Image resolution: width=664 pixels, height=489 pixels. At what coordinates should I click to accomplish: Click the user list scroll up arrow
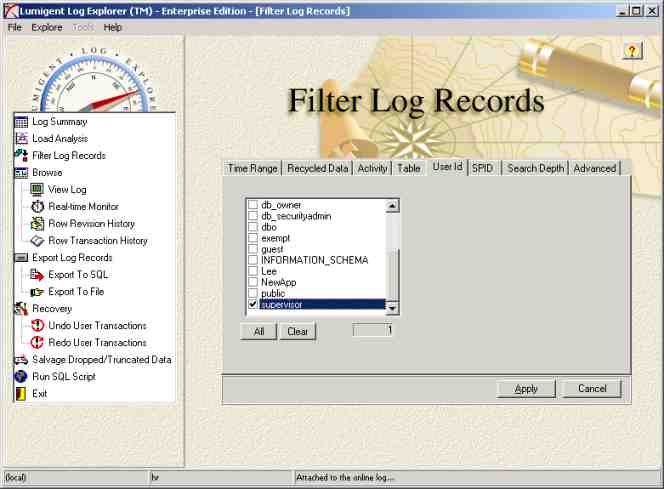pos(392,206)
